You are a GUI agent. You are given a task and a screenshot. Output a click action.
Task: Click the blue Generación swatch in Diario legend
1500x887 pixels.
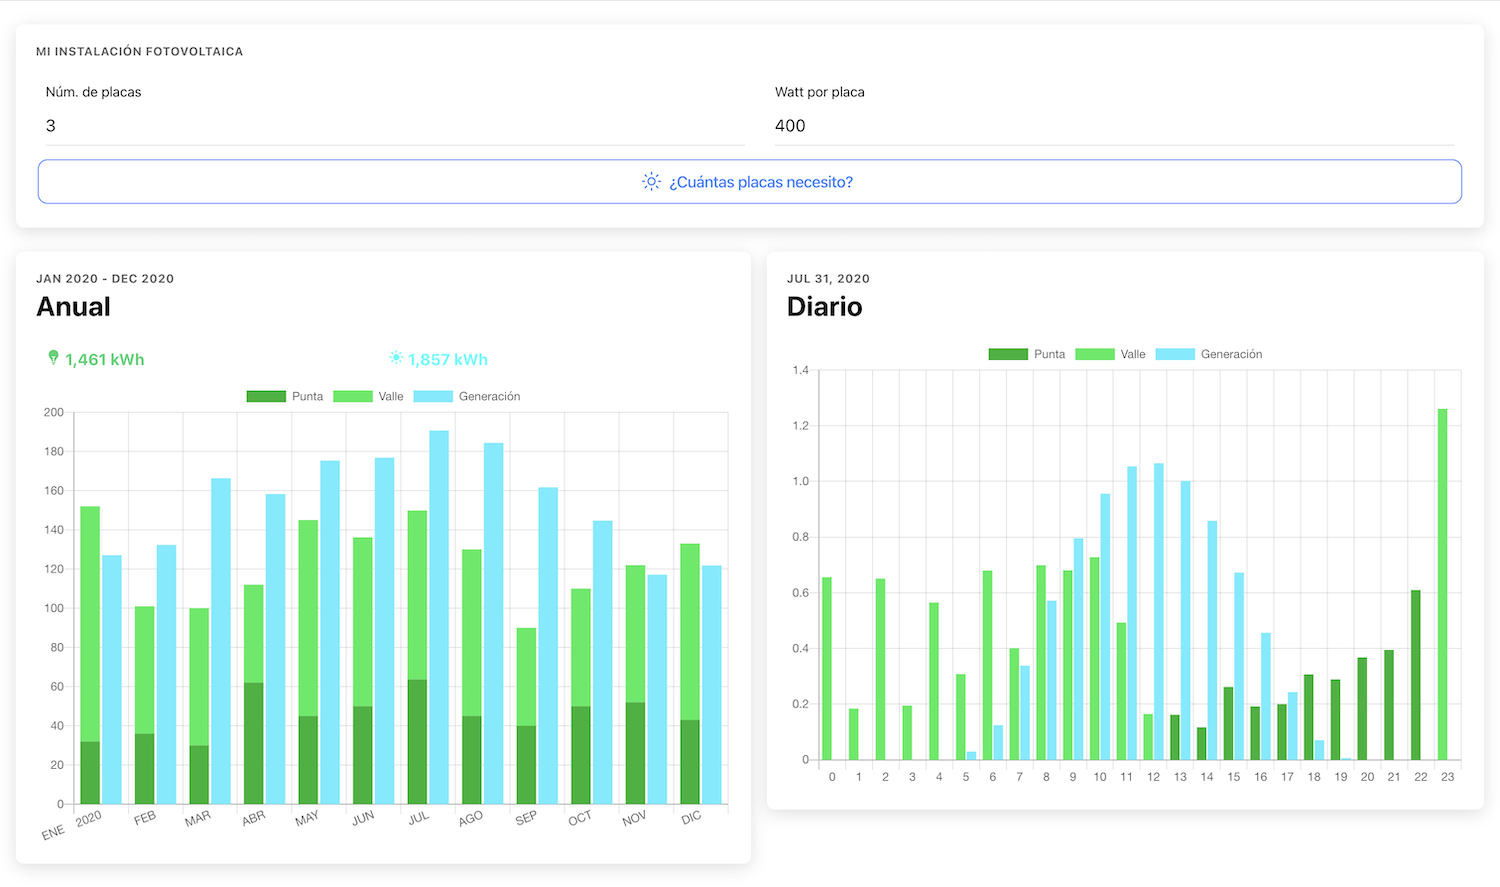coord(1175,354)
